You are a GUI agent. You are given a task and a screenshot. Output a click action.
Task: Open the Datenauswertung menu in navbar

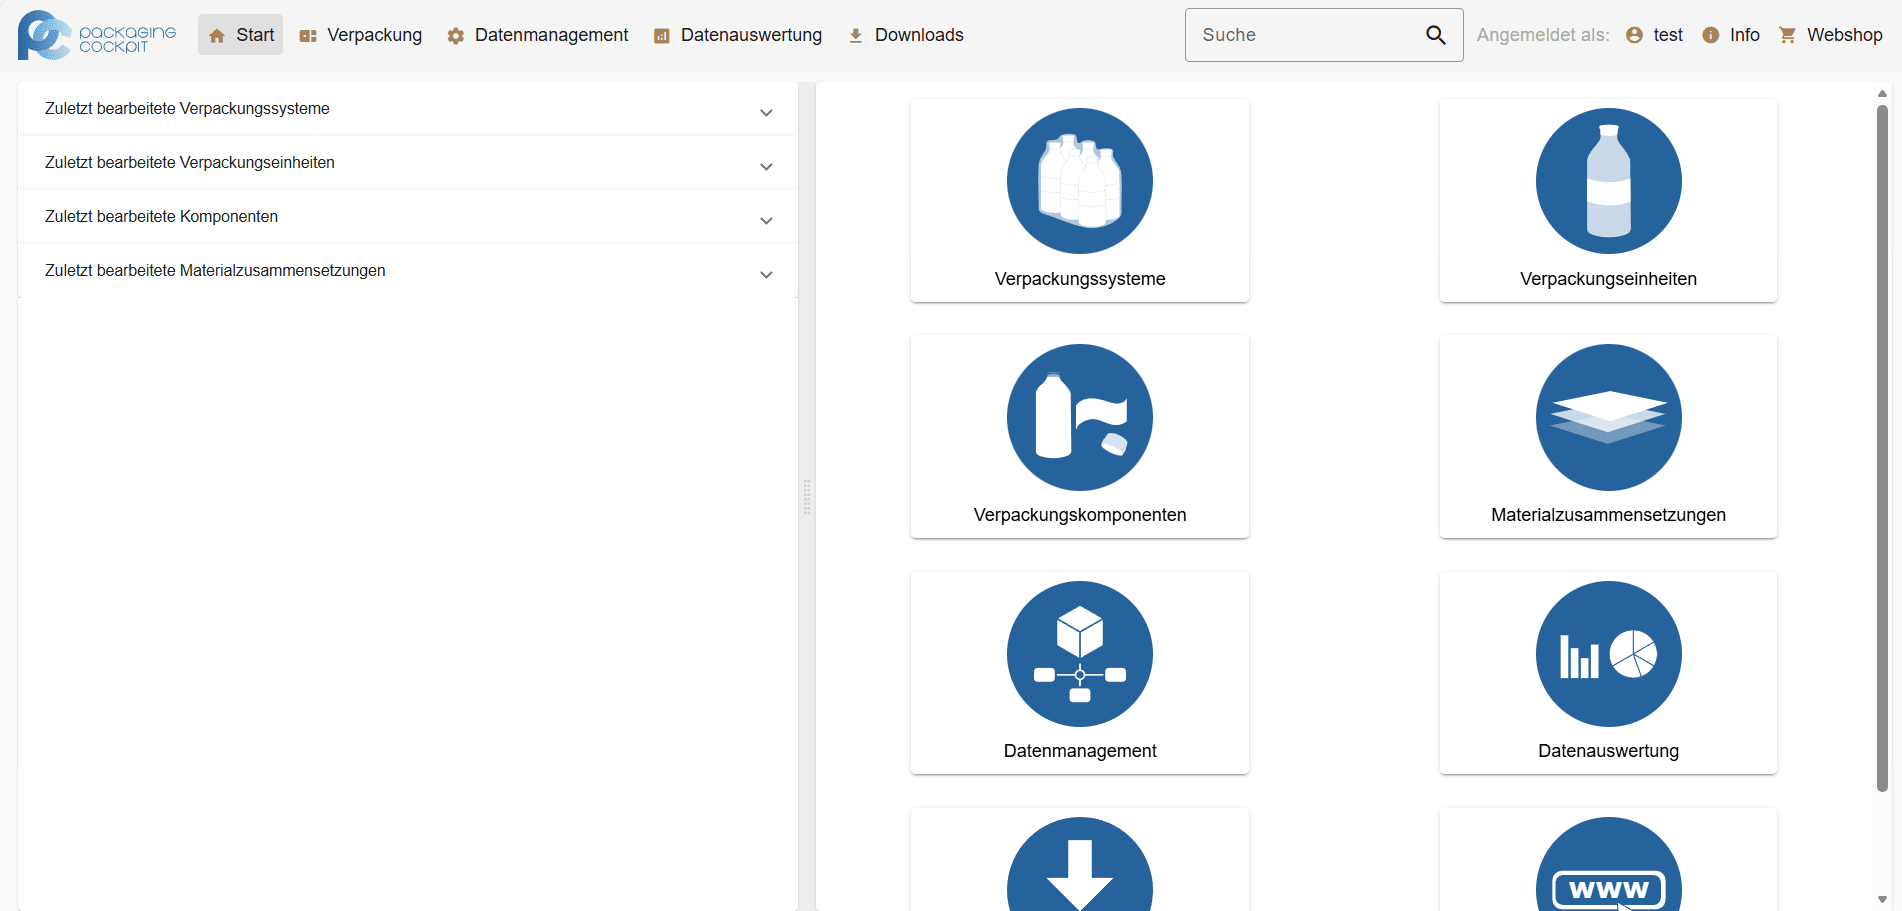pos(738,35)
